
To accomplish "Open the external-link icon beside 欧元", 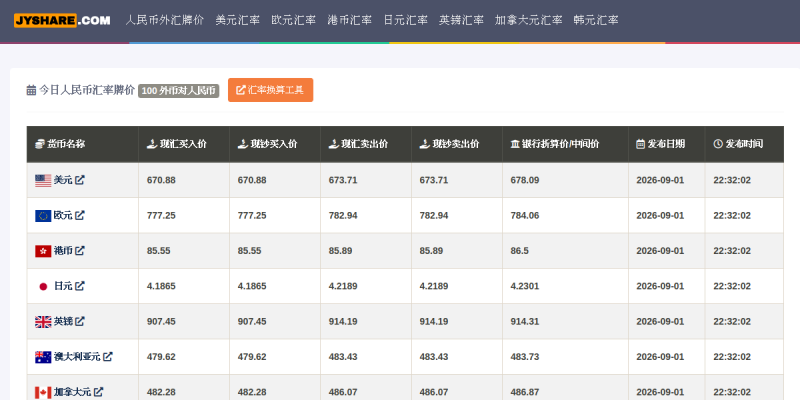I will 80,215.
